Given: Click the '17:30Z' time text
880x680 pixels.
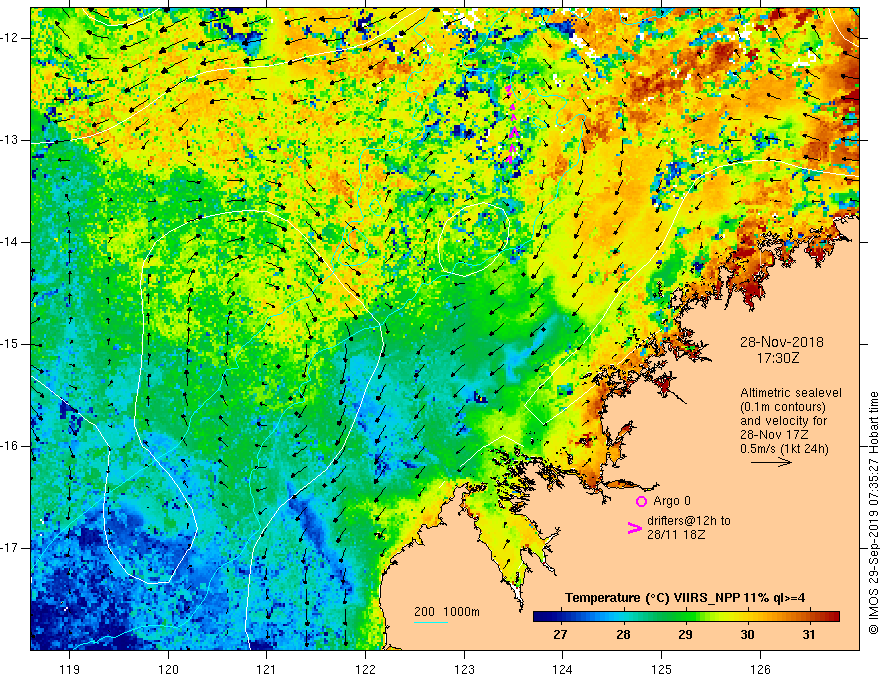Looking at the screenshot, I should 777,357.
